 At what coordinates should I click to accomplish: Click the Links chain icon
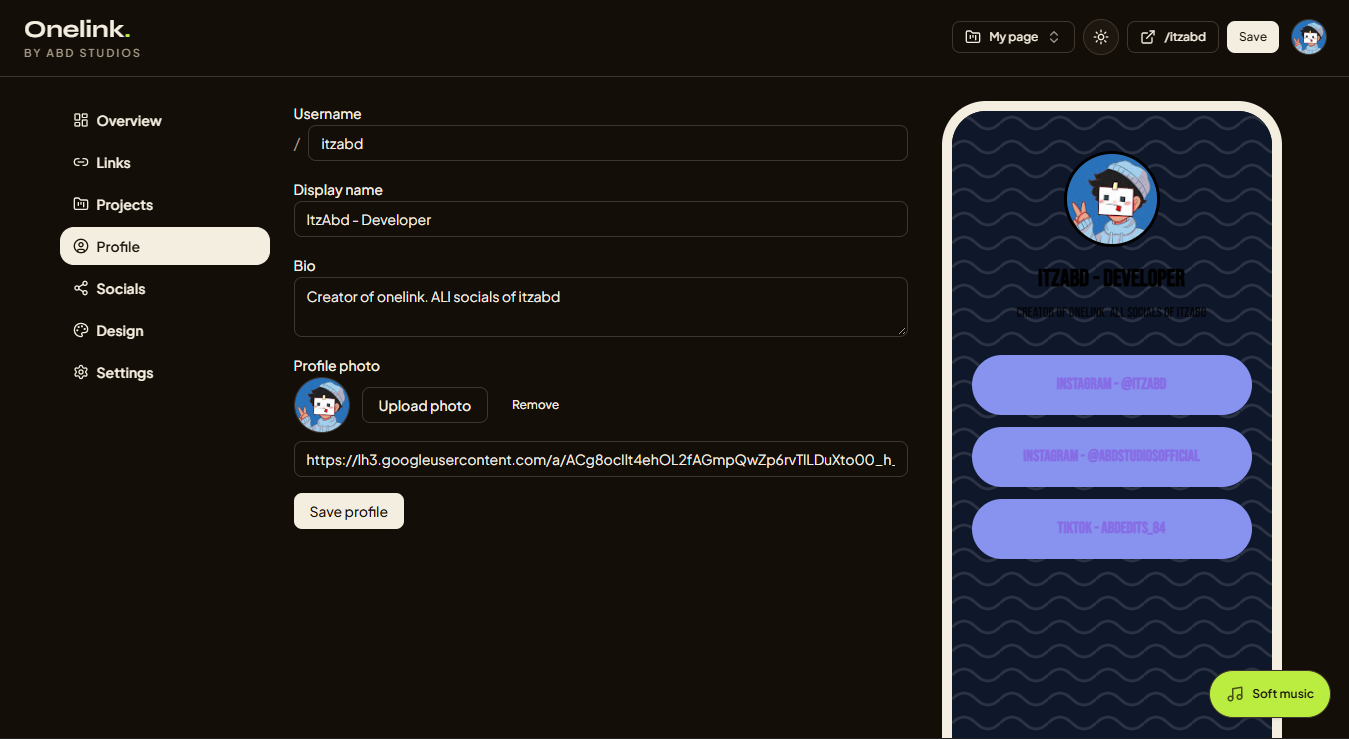(x=81, y=162)
